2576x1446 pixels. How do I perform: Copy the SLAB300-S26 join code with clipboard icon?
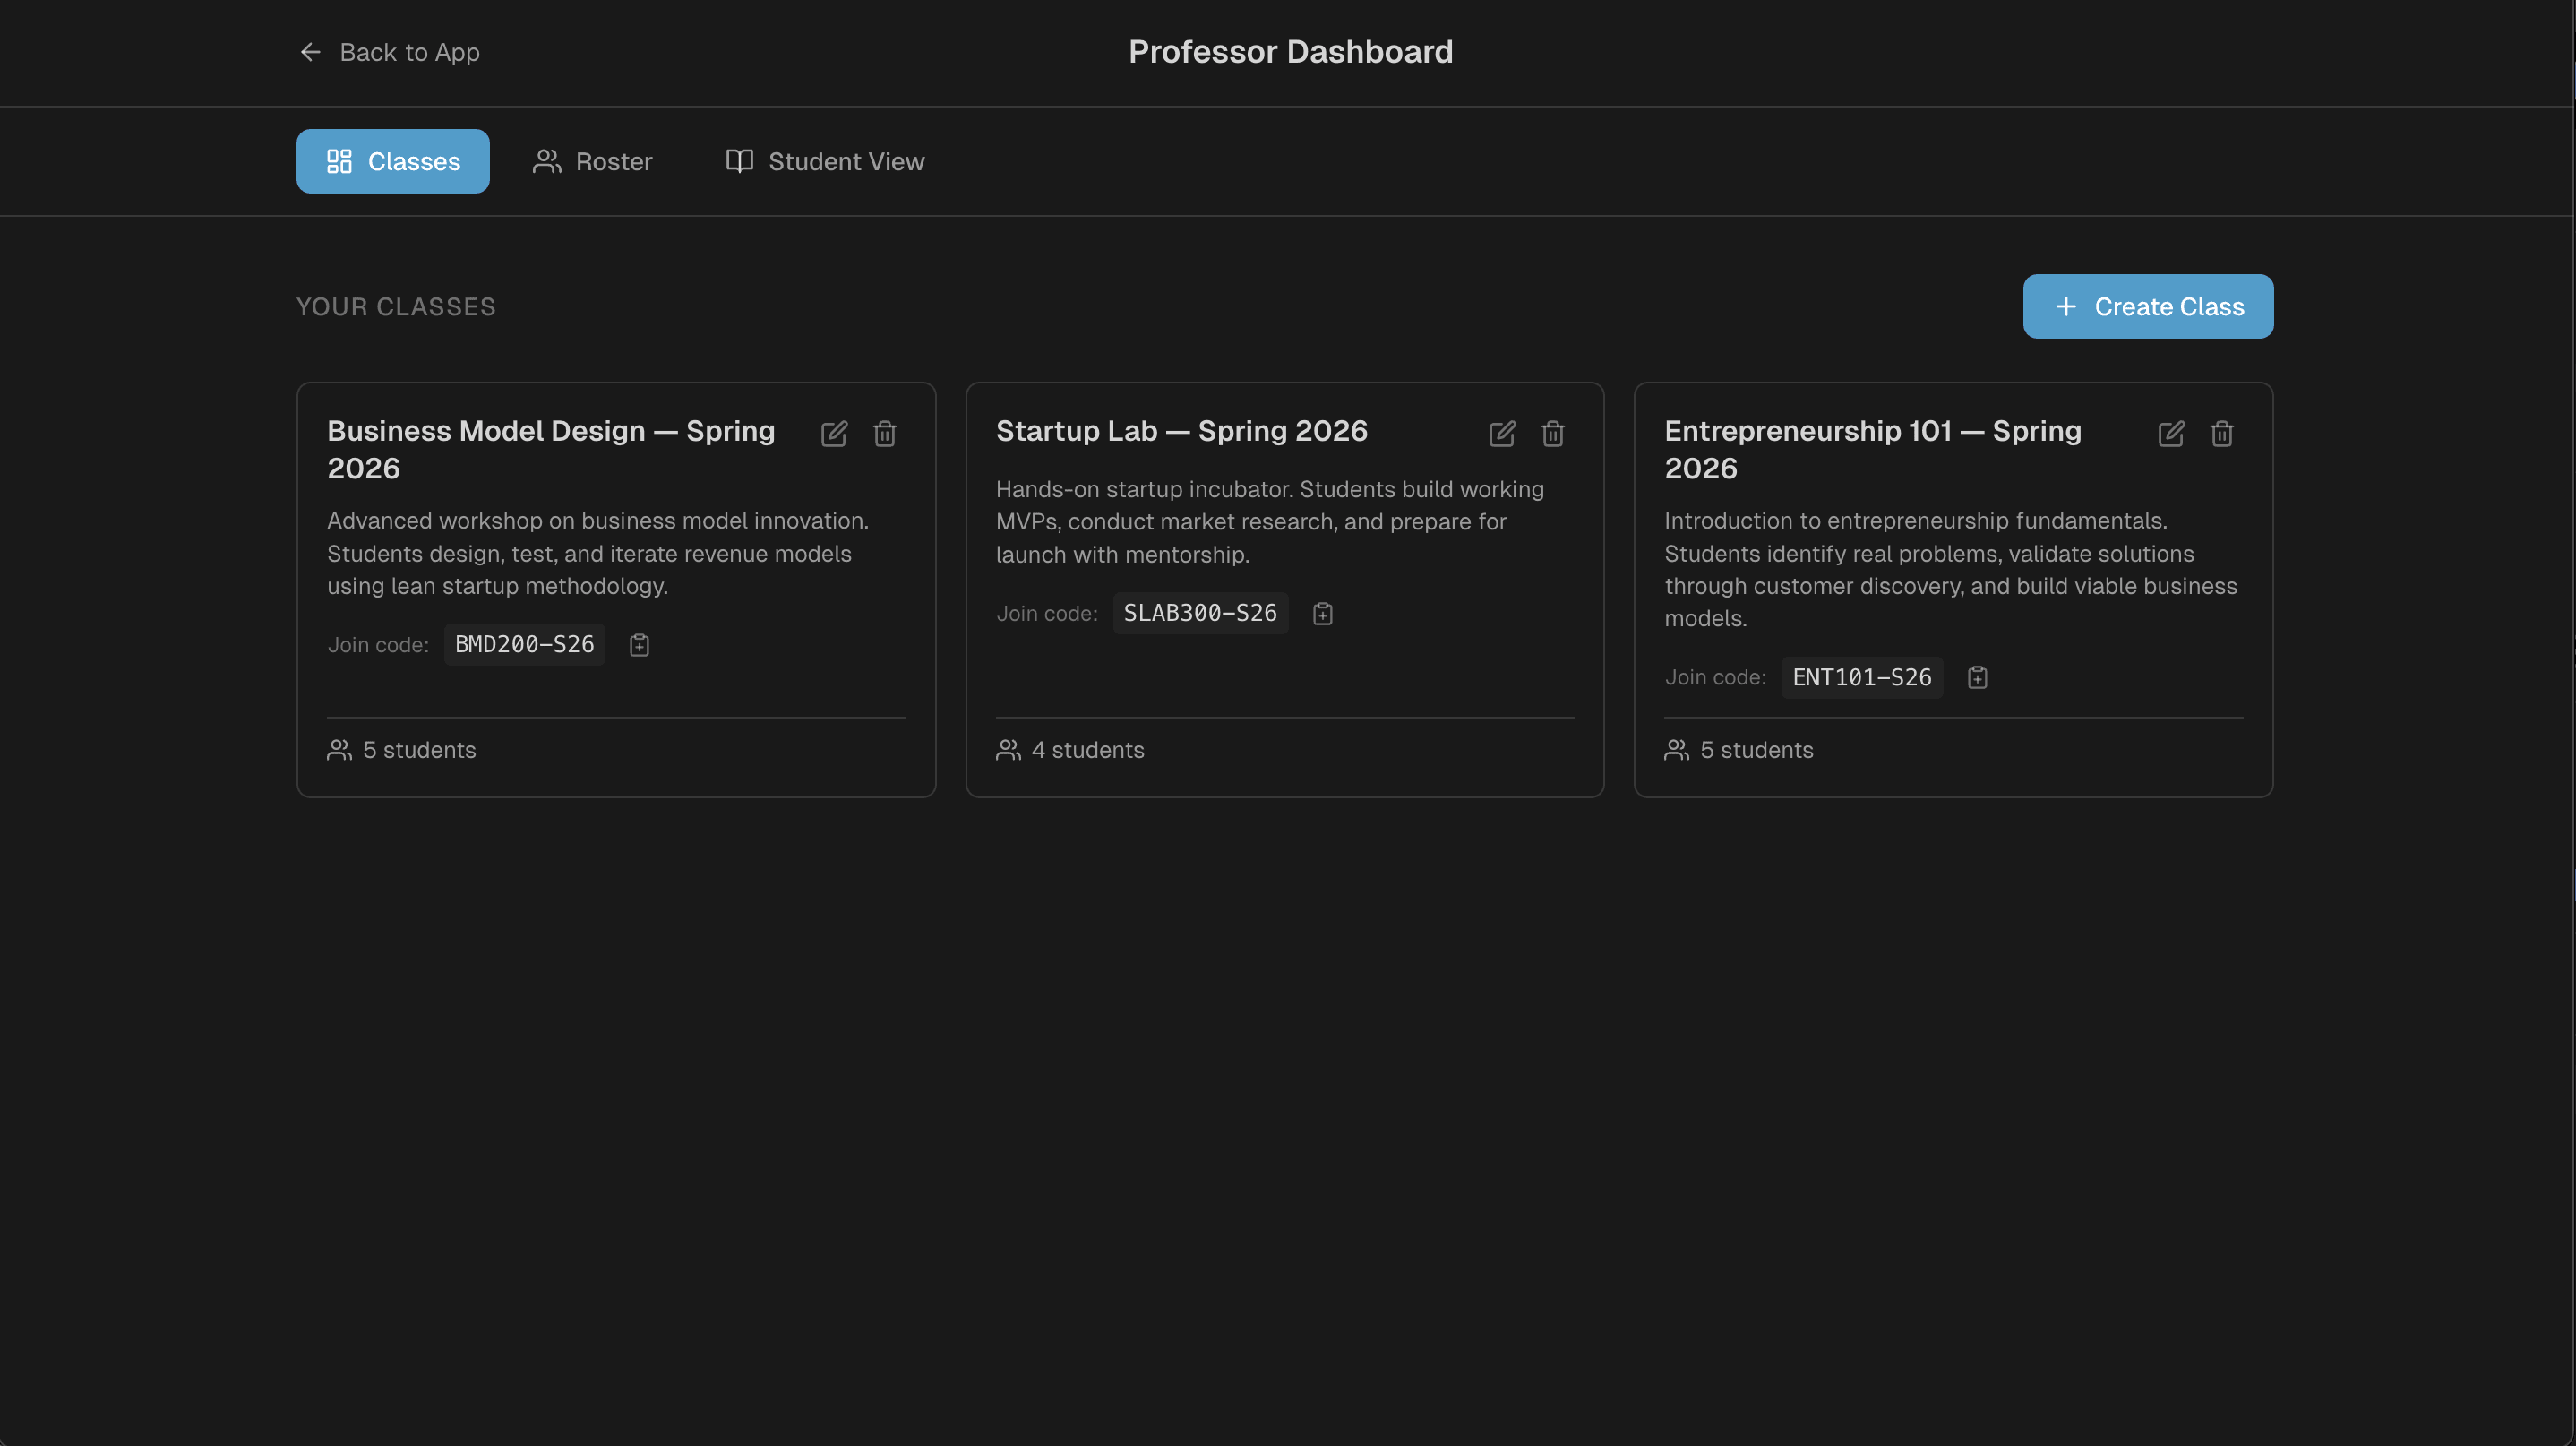coord(1322,613)
